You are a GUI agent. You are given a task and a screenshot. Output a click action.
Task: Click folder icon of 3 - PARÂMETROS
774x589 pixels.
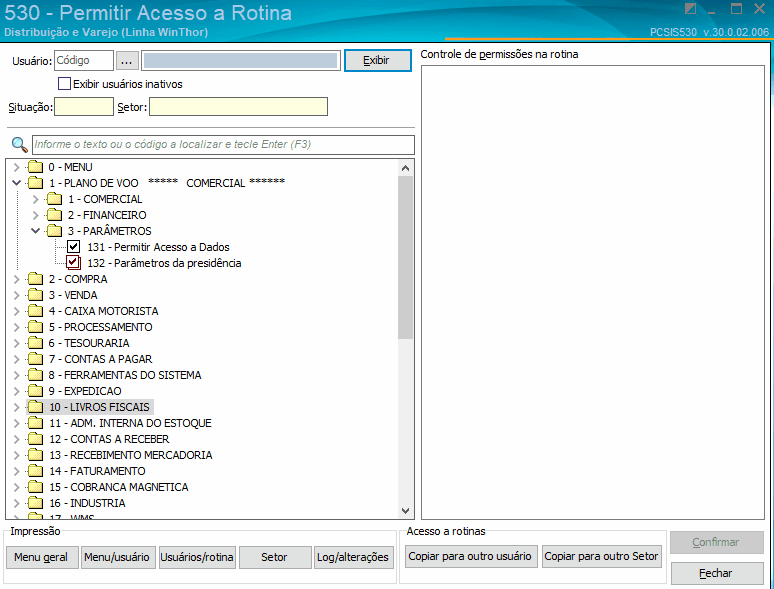pos(54,231)
